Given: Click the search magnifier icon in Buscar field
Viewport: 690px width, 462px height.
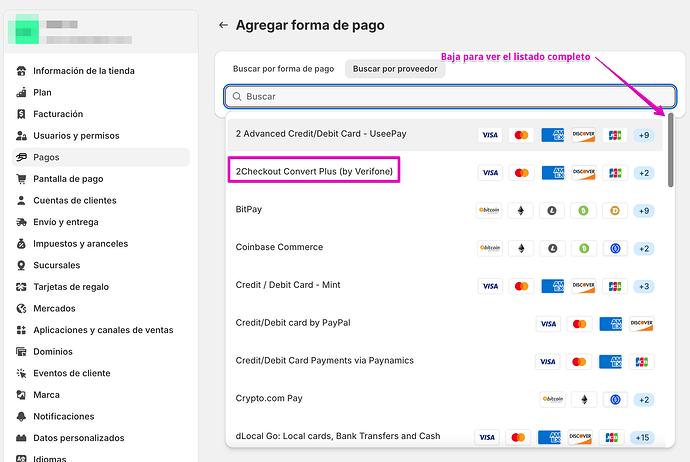Looking at the screenshot, I should click(237, 96).
